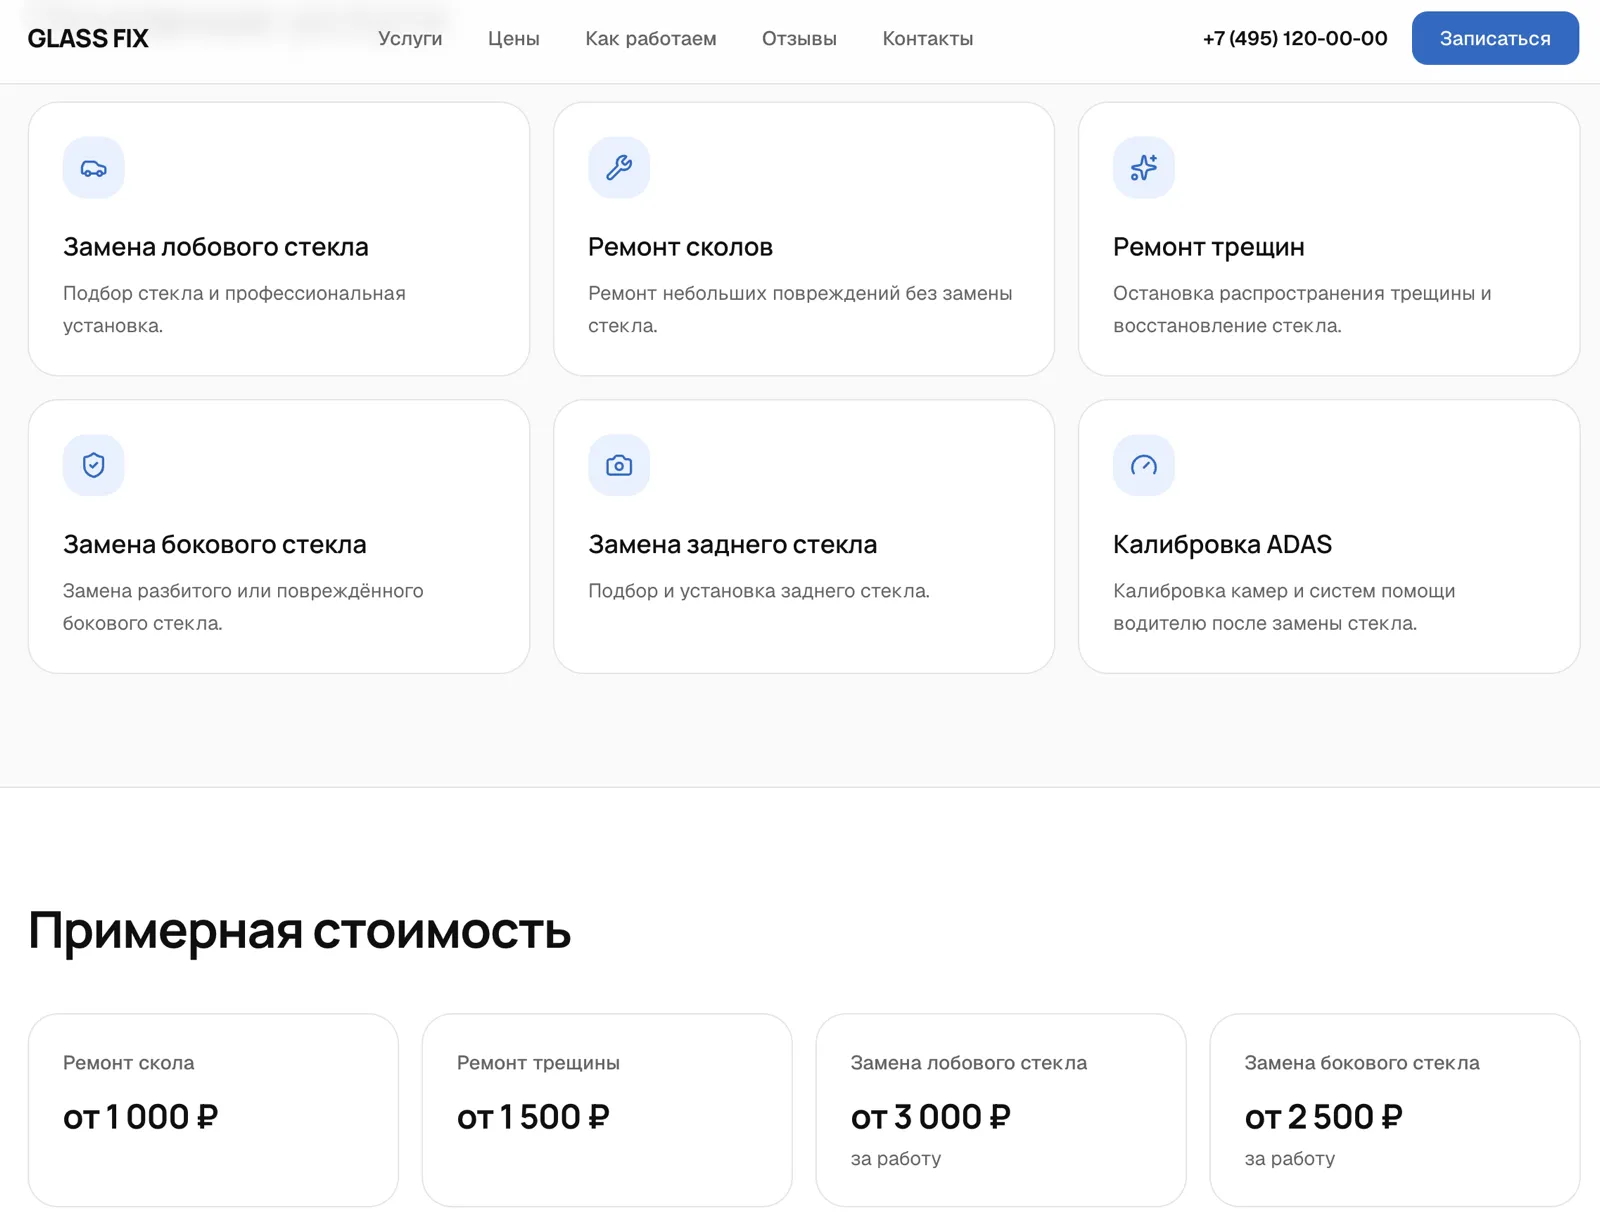This screenshot has height=1230, width=1600.
Task: Click description Подбор и установка заднего стекла
Action: pyautogui.click(x=759, y=591)
